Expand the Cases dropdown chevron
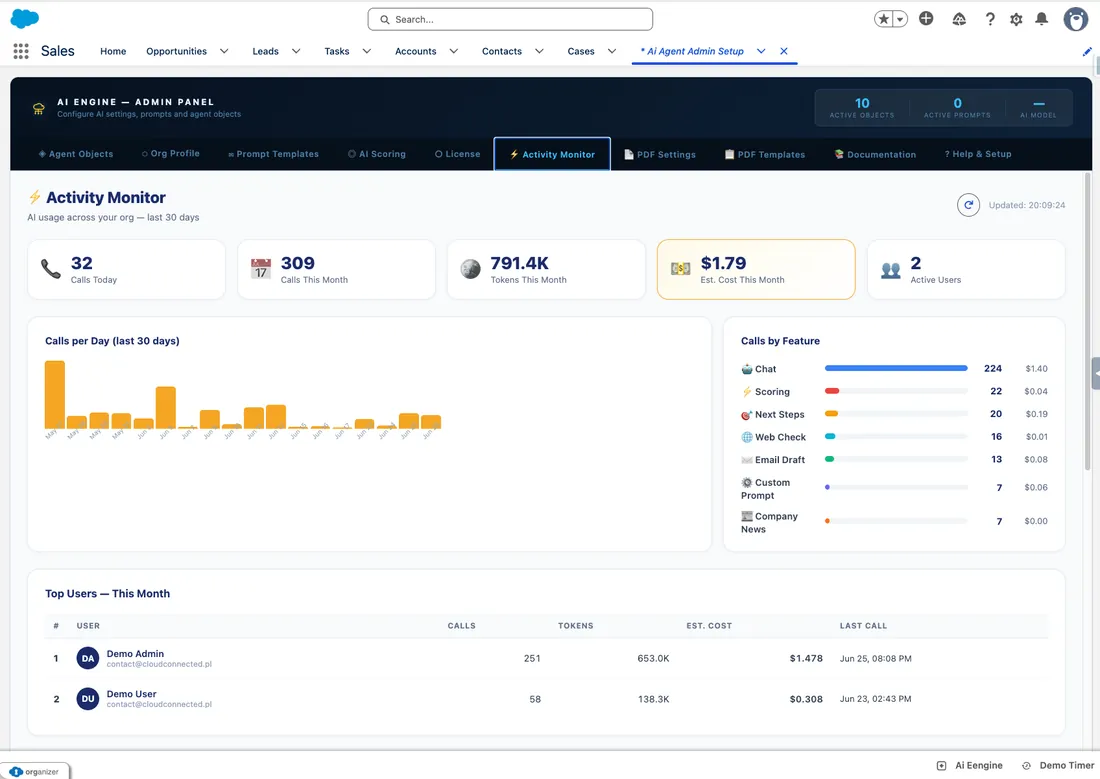 [612, 51]
